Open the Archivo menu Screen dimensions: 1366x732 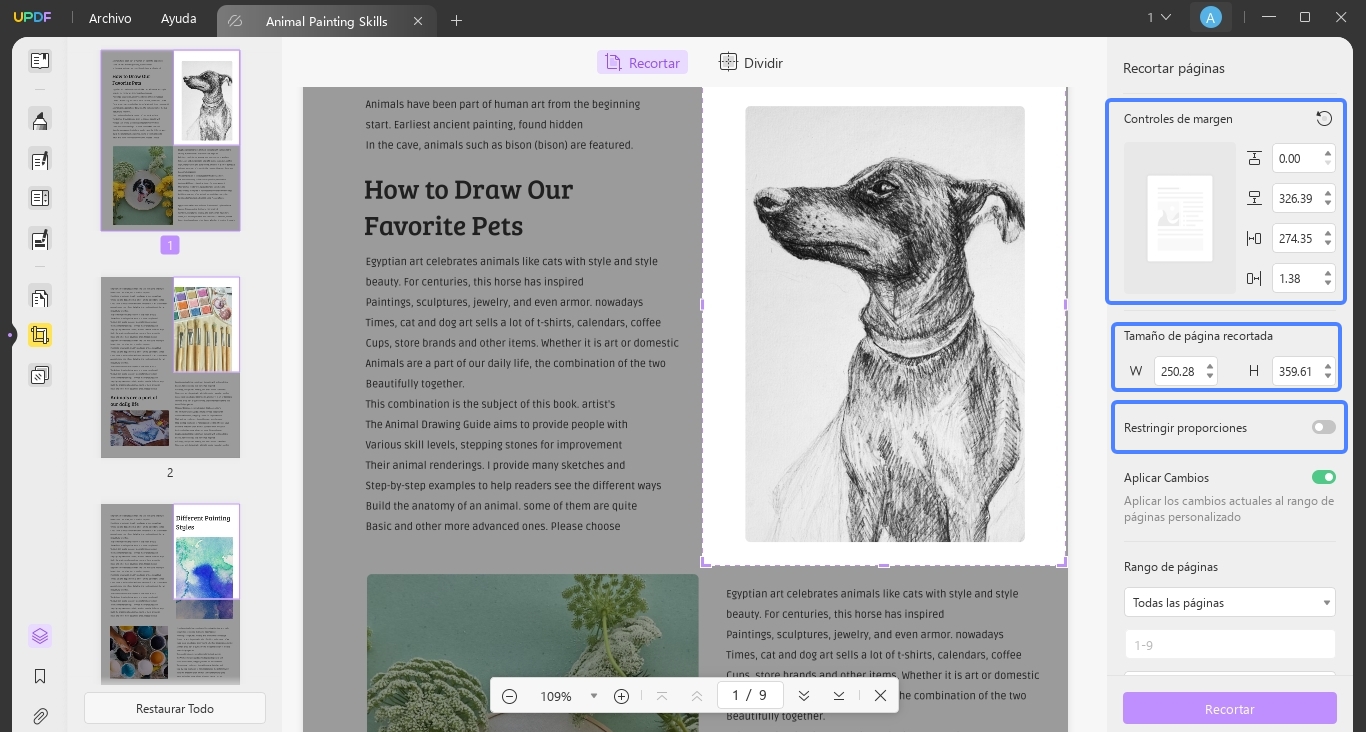[110, 18]
